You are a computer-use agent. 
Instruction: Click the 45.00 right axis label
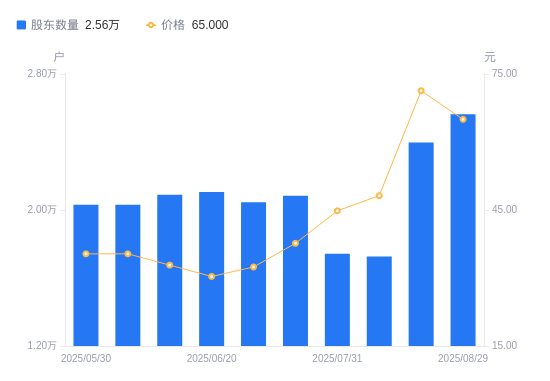[504, 210]
